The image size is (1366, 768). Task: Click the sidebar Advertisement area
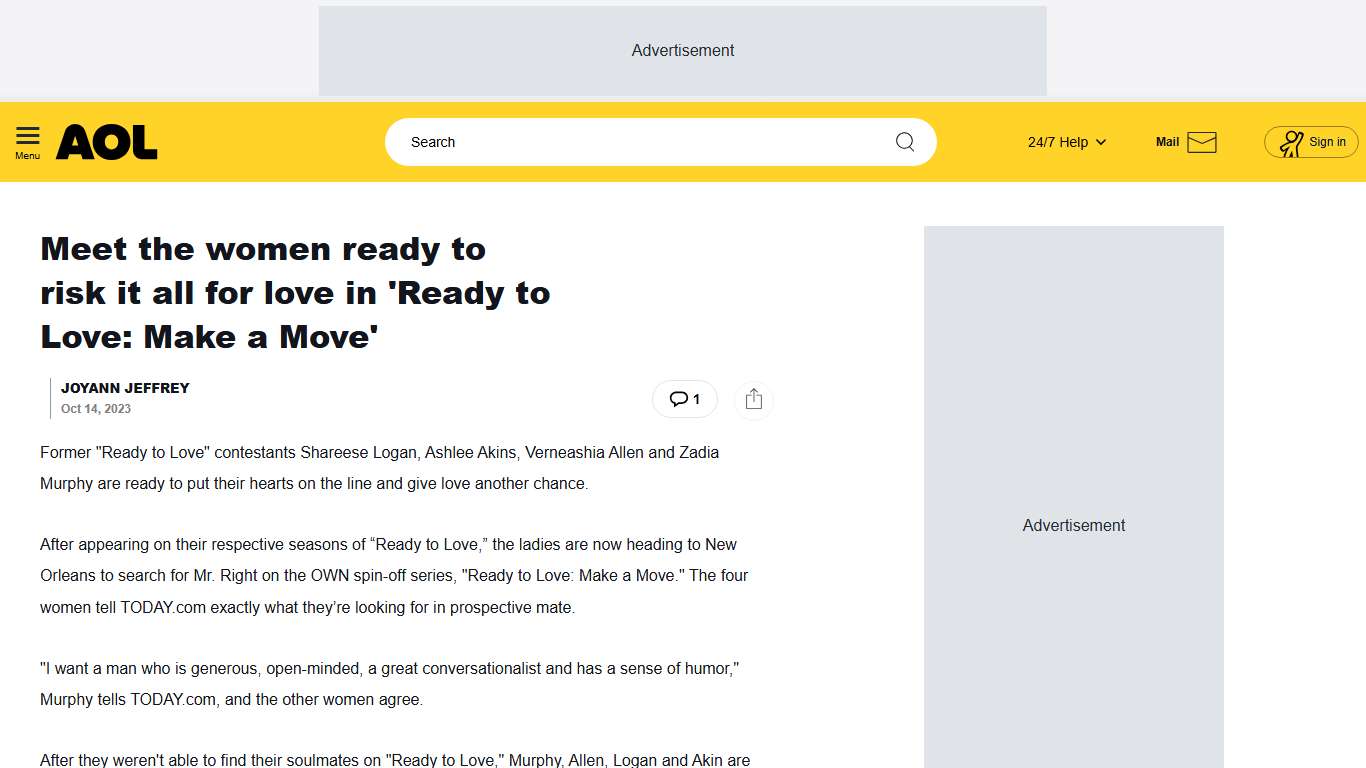(1073, 525)
